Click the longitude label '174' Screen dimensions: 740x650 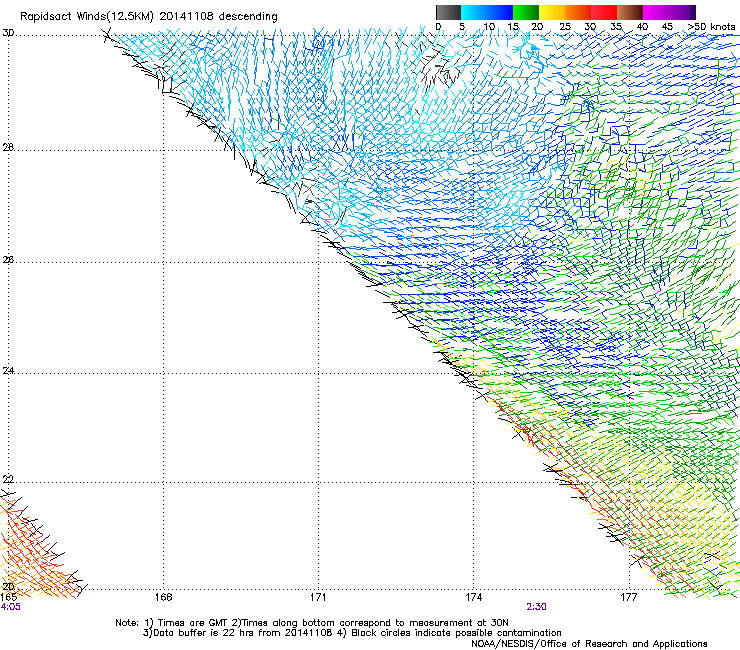coord(473,597)
